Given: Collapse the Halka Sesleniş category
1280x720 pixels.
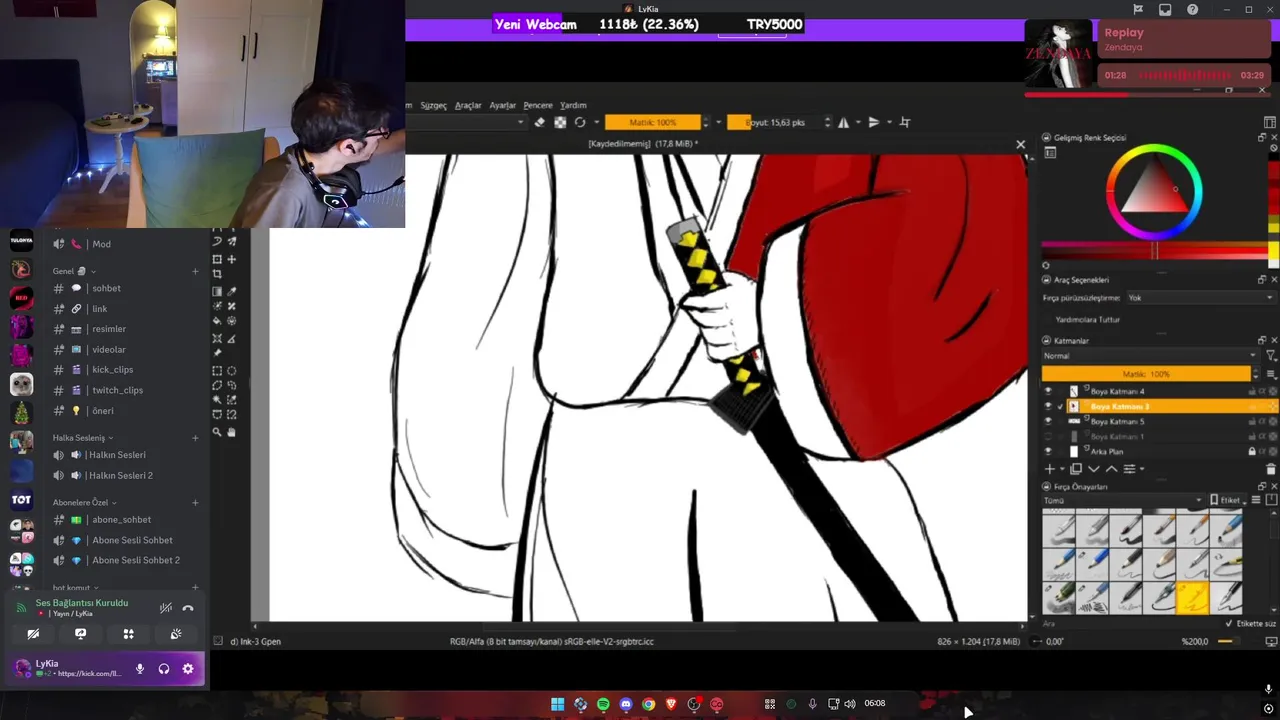Looking at the screenshot, I should [83, 438].
